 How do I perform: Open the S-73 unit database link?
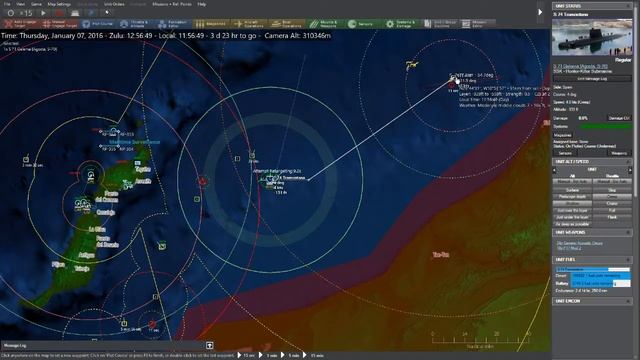(x=580, y=66)
